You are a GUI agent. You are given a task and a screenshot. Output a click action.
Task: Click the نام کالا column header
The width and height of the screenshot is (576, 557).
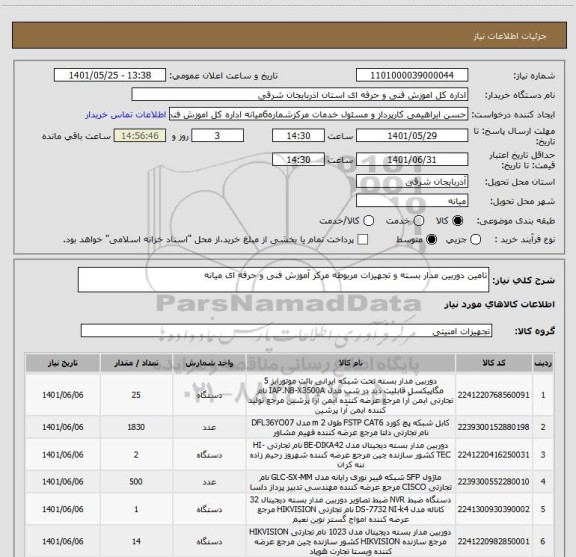click(x=350, y=363)
